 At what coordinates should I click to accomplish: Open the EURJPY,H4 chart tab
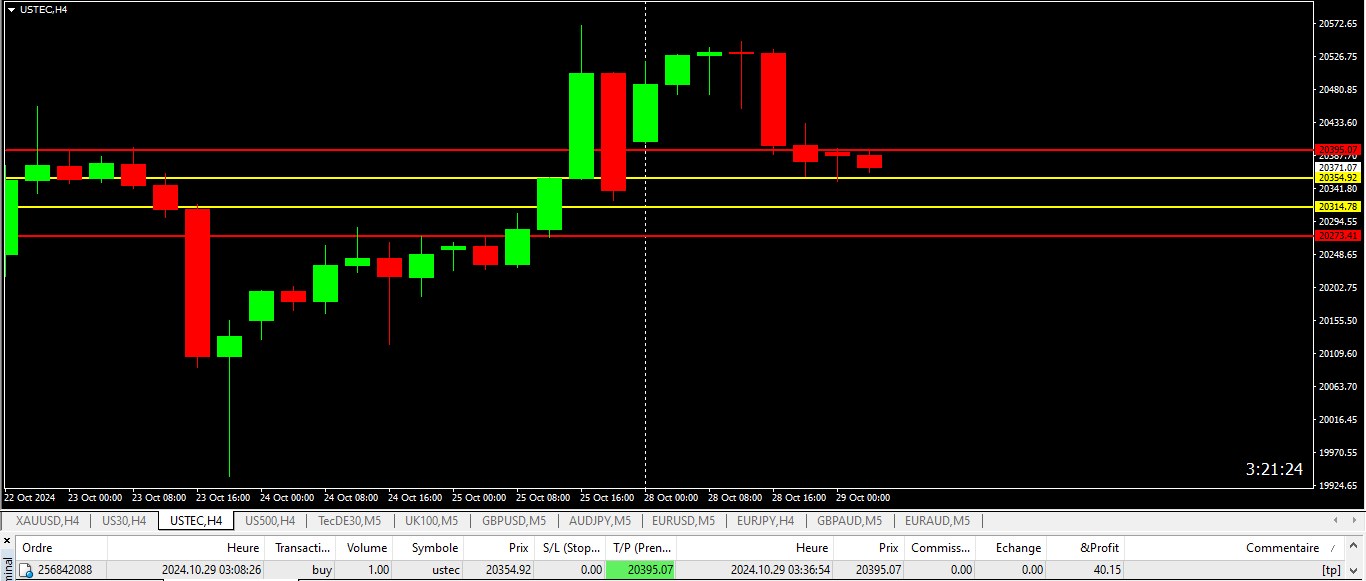click(765, 521)
